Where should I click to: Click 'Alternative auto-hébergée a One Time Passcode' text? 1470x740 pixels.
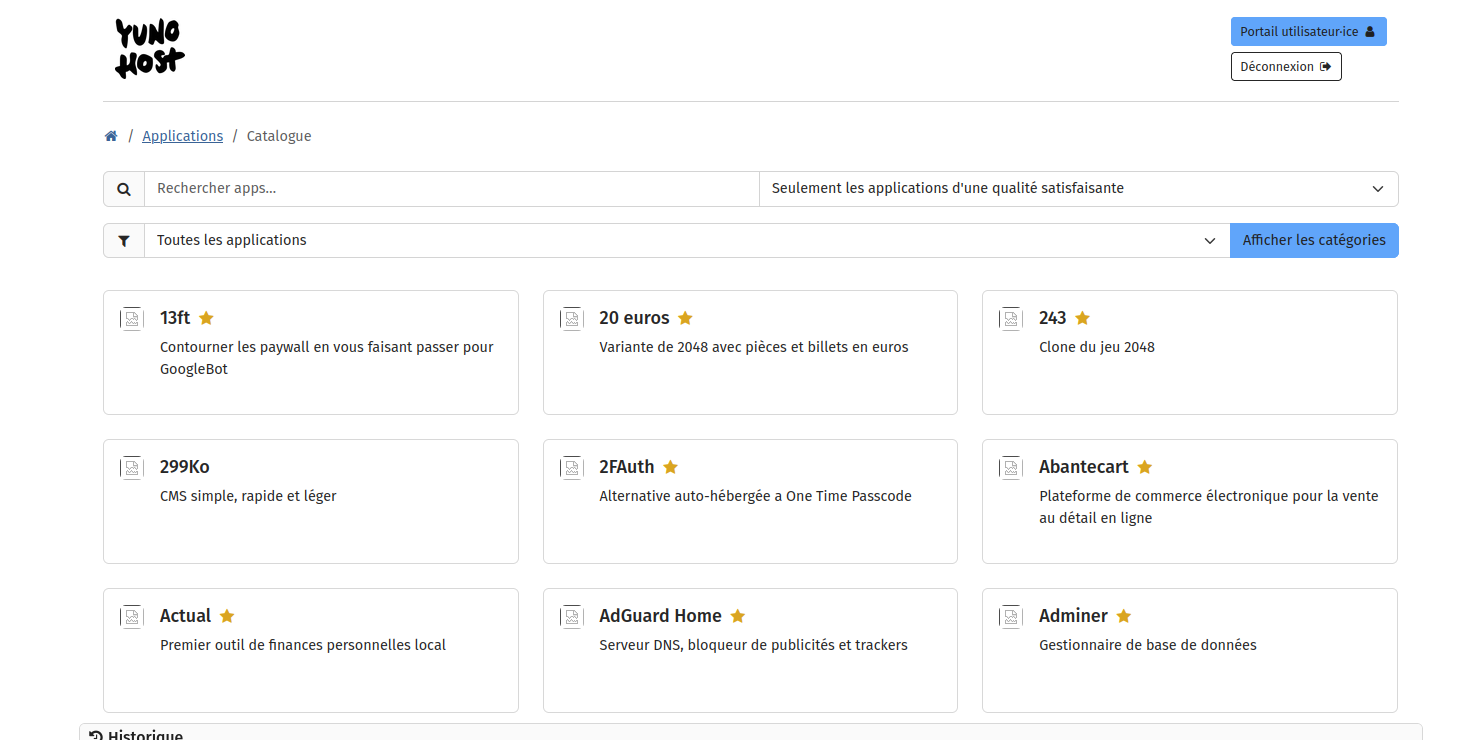(x=756, y=496)
